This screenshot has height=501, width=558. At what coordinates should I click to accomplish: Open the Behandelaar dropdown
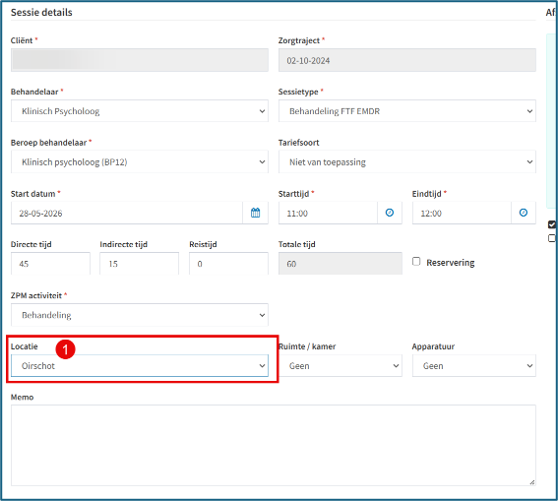coord(140,111)
